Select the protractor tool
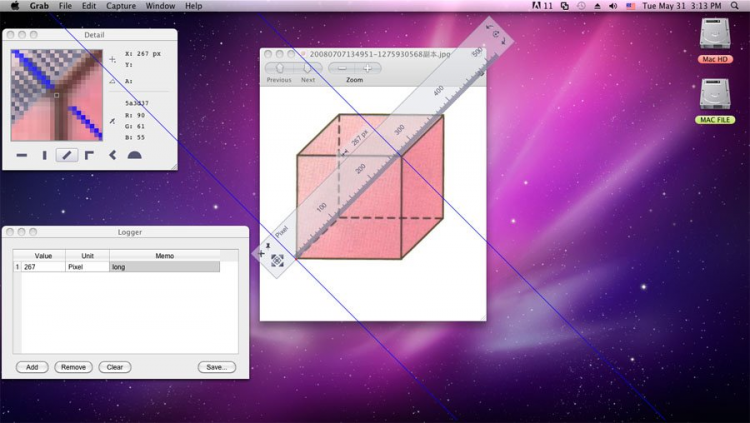Screen dimensions: 750x423 pyautogui.click(x=134, y=155)
